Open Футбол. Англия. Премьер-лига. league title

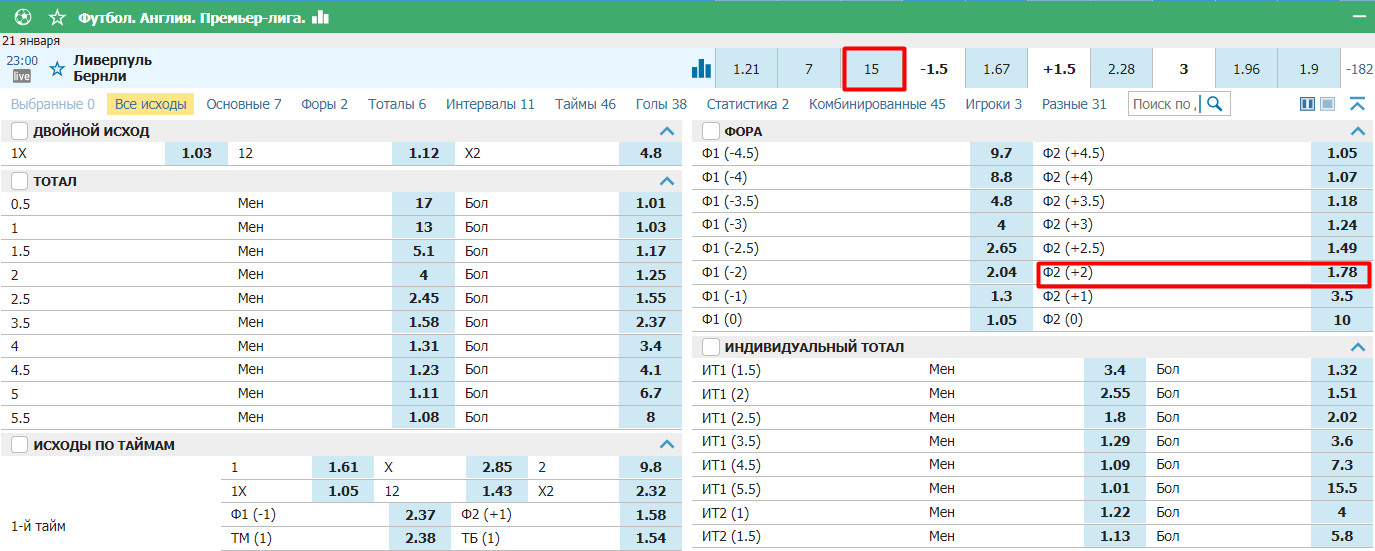tap(192, 17)
